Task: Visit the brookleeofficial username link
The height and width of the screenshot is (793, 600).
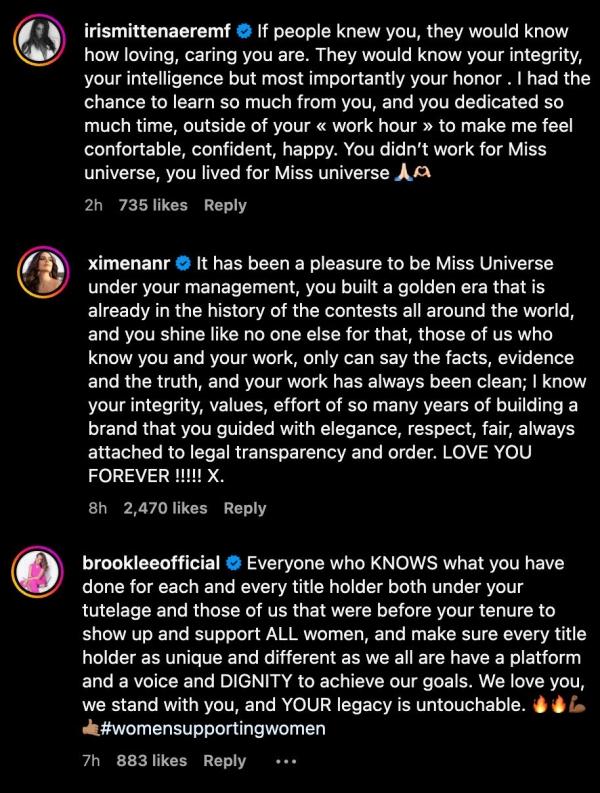Action: pos(153,562)
